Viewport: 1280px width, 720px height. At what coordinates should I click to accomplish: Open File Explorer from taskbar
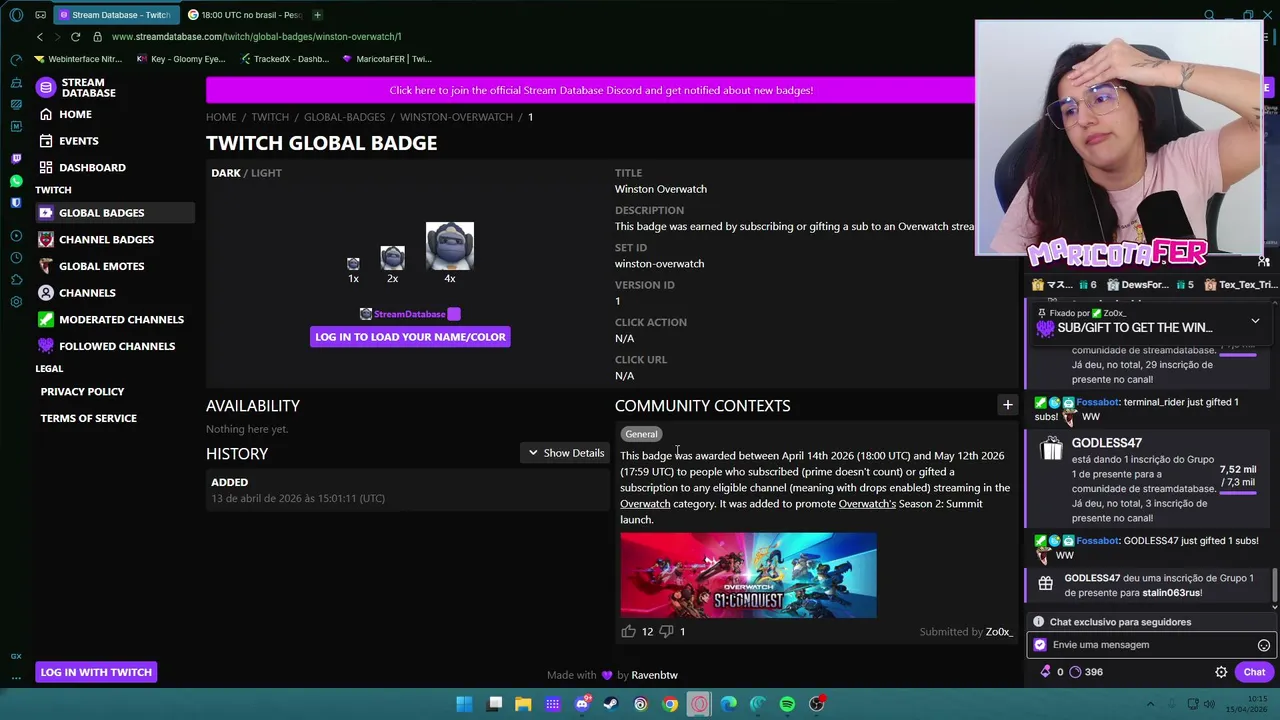point(523,704)
